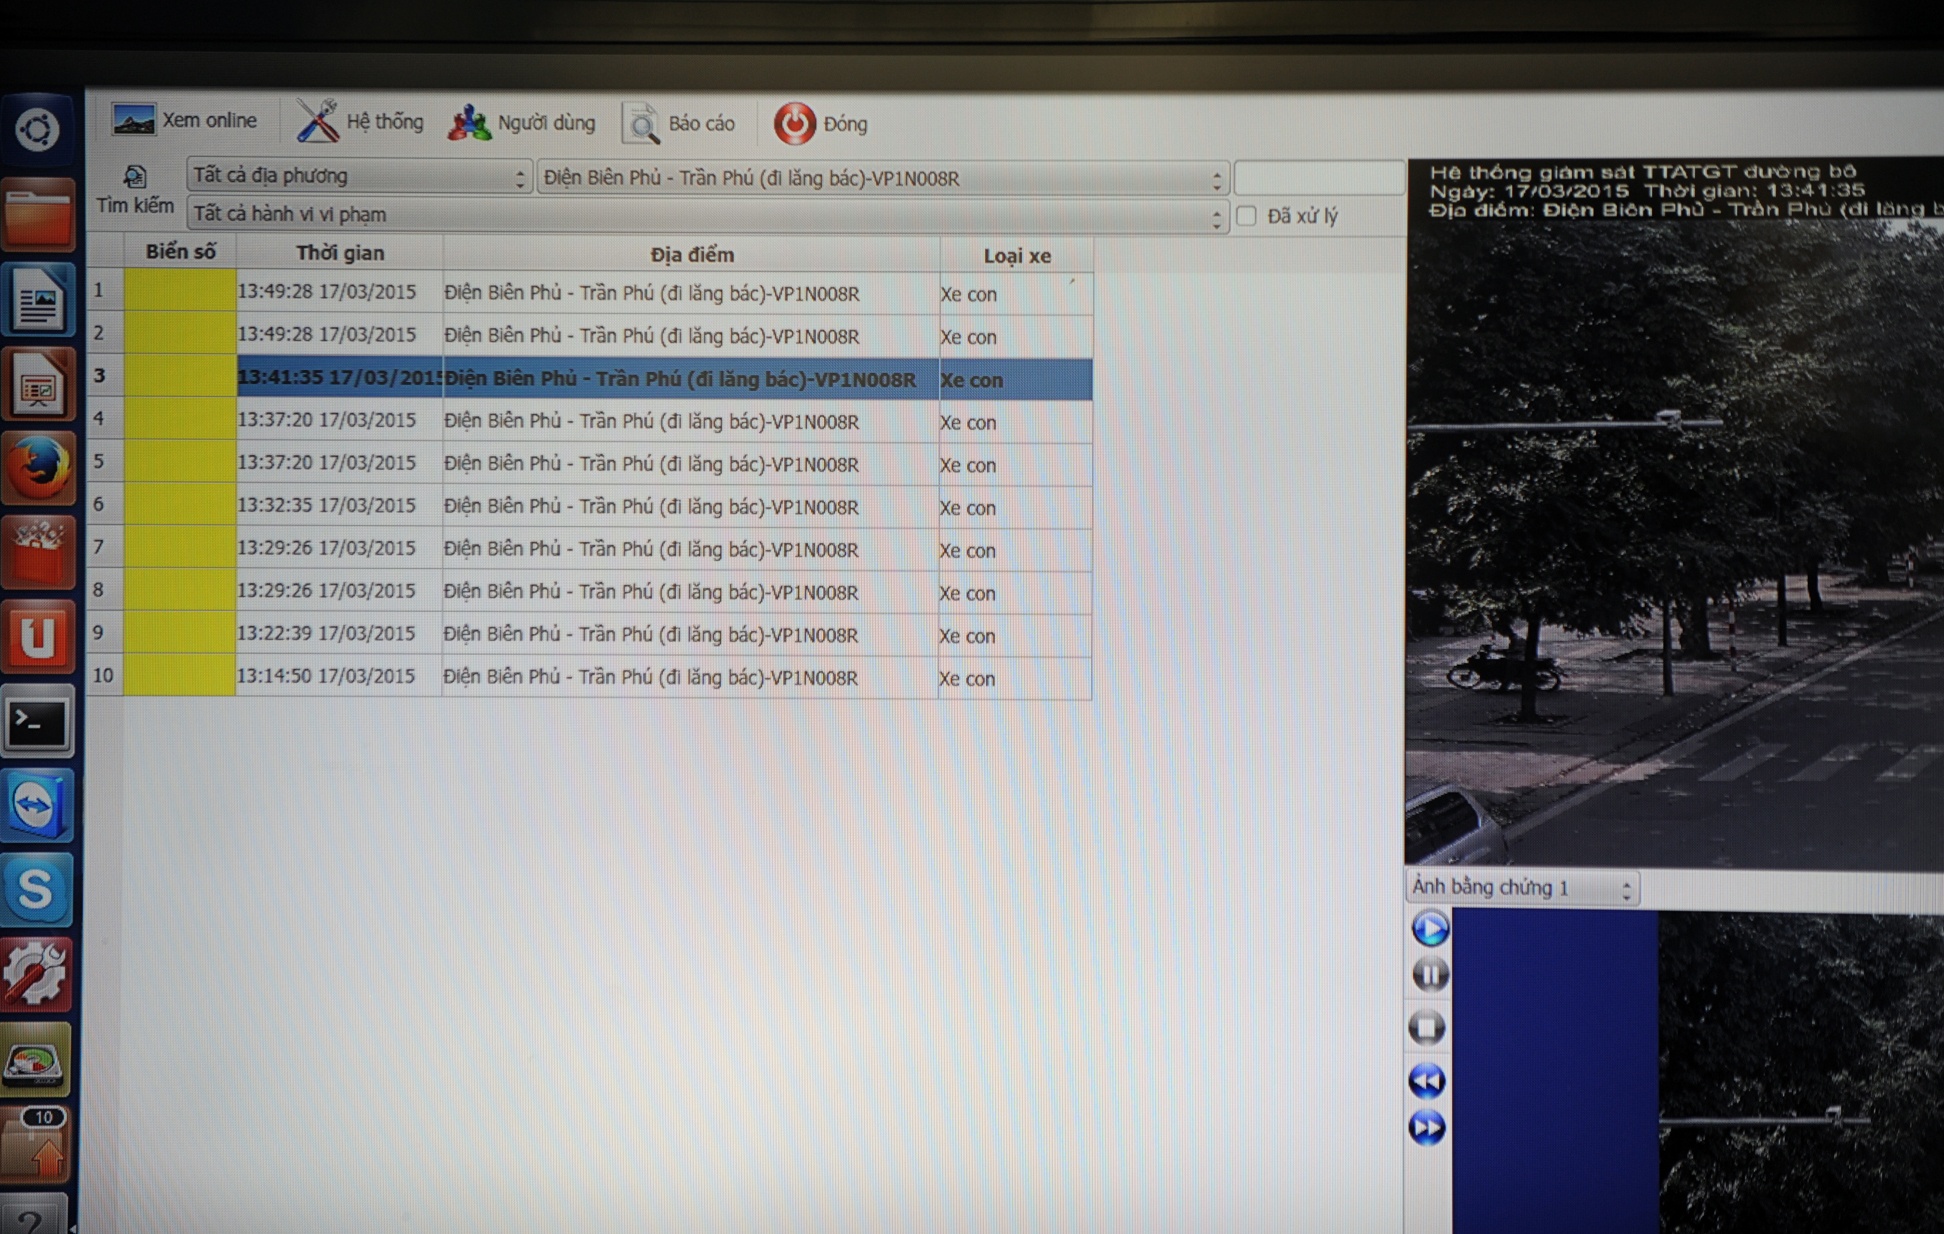Launch the Terminal from the dock
1944x1234 pixels.
point(38,722)
